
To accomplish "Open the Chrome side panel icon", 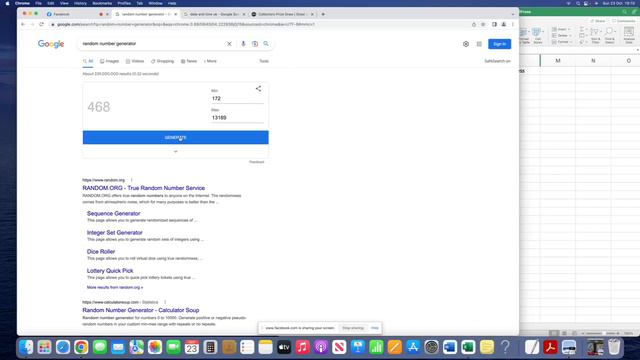I will pos(494,24).
